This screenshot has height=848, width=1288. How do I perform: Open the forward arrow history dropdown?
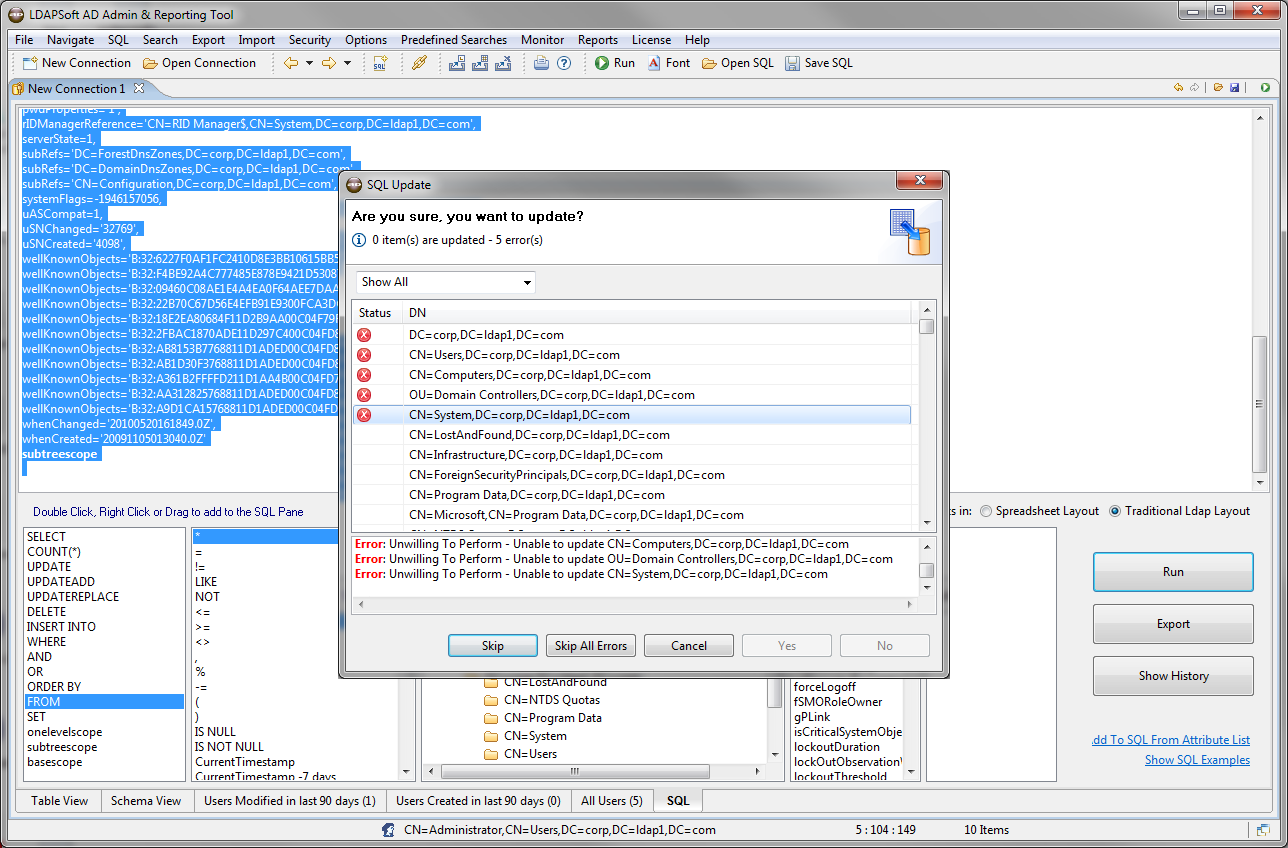(347, 63)
